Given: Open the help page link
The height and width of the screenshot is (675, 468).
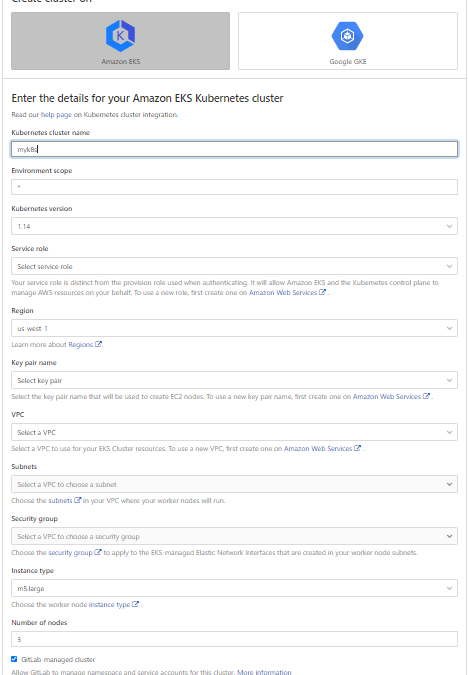Looking at the screenshot, I should click(x=56, y=115).
